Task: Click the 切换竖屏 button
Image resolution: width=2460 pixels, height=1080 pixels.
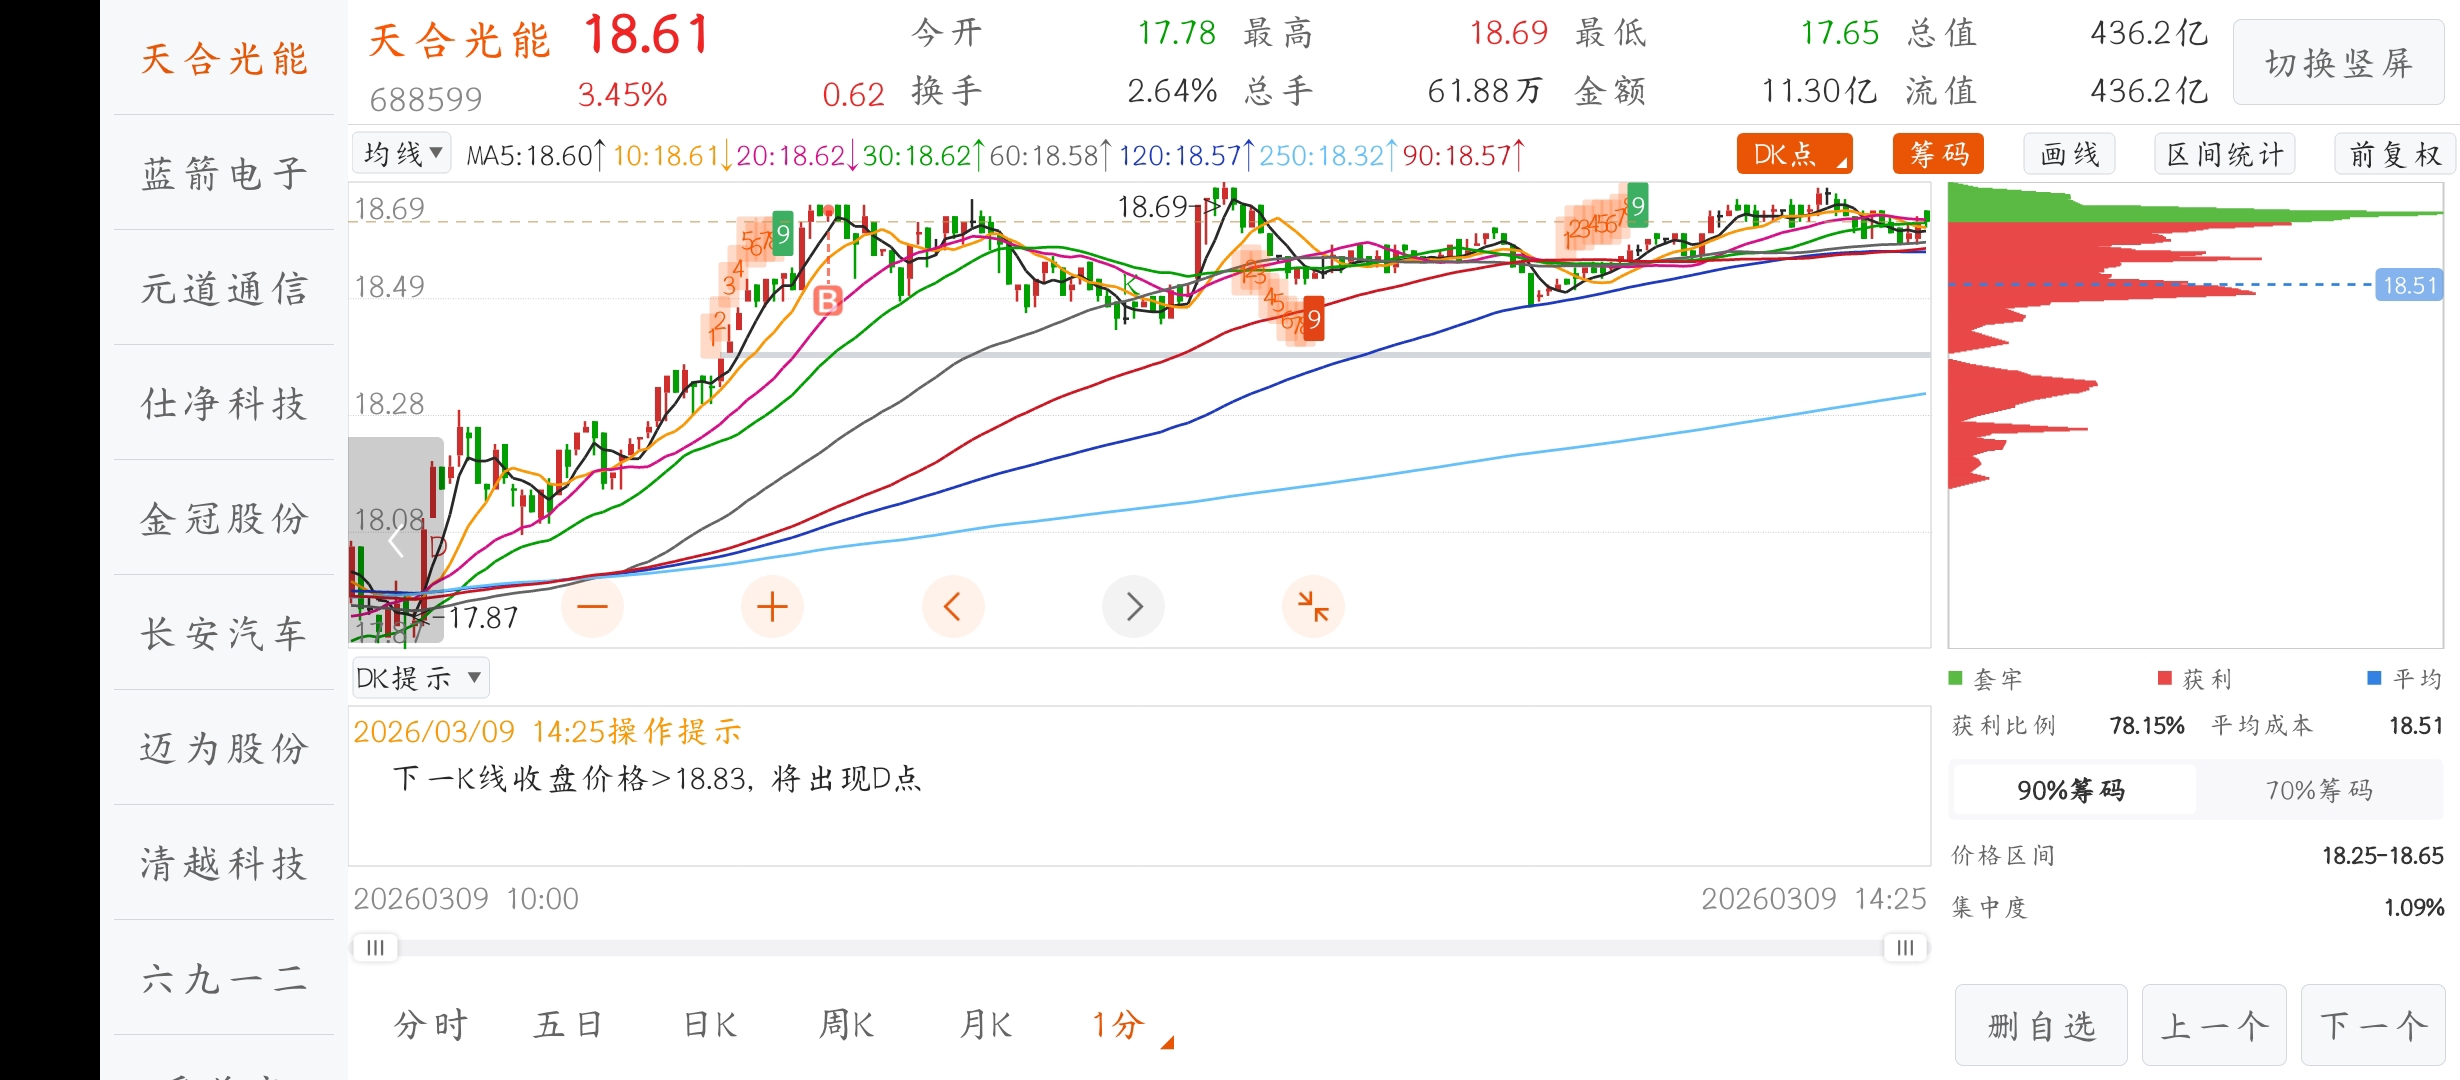Action: pos(2338,63)
